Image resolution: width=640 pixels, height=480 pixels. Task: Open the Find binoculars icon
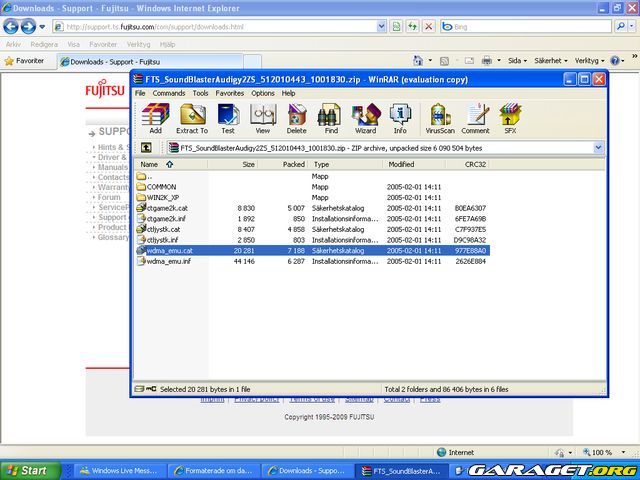[330, 117]
